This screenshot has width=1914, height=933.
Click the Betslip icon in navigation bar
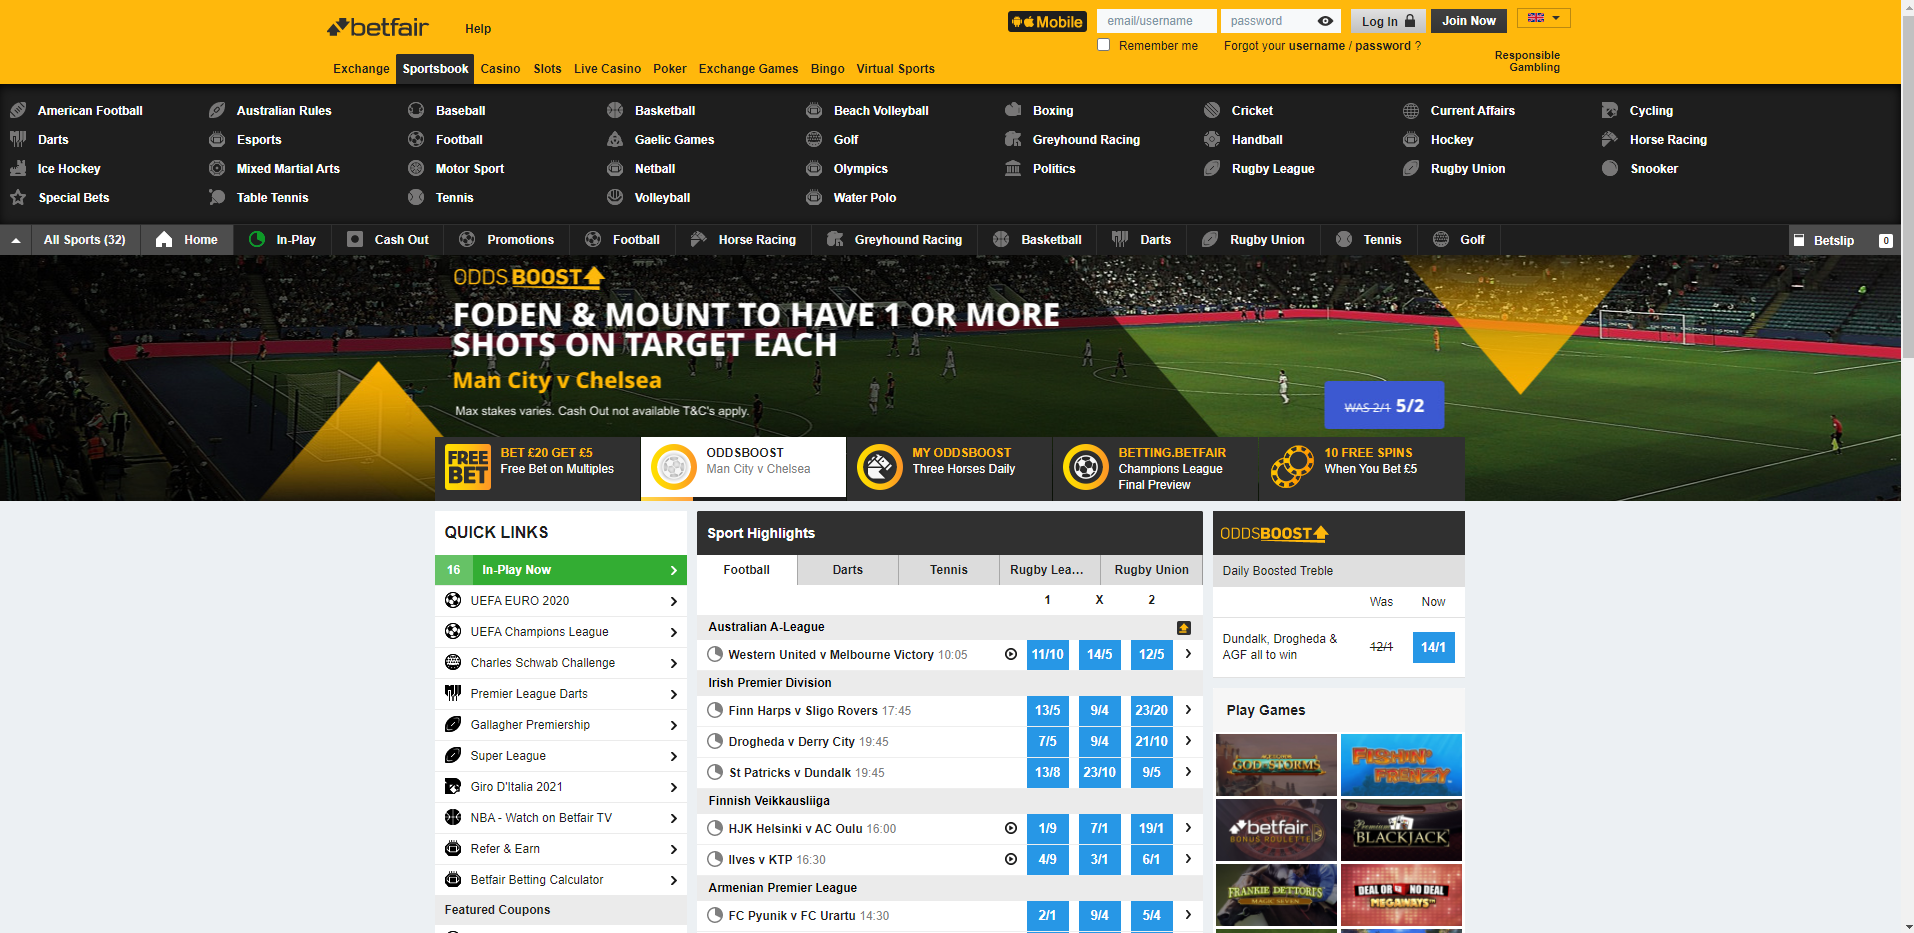pyautogui.click(x=1799, y=241)
